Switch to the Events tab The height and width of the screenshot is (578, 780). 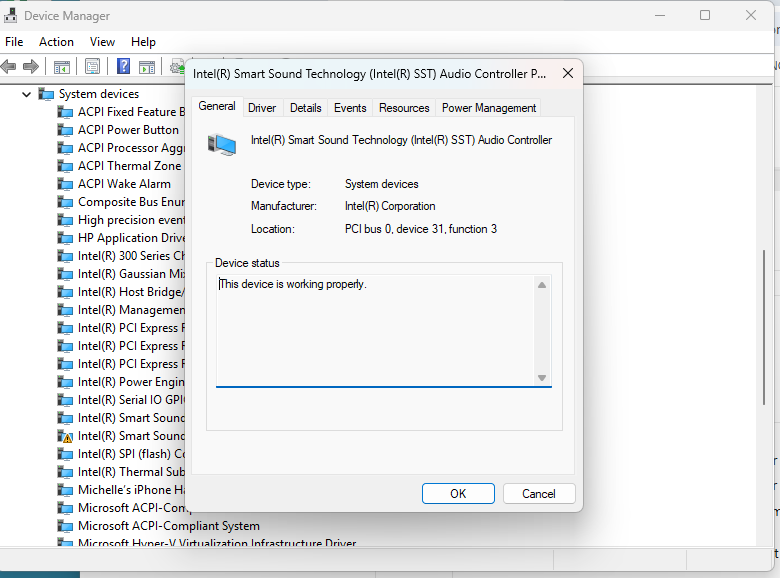[350, 108]
